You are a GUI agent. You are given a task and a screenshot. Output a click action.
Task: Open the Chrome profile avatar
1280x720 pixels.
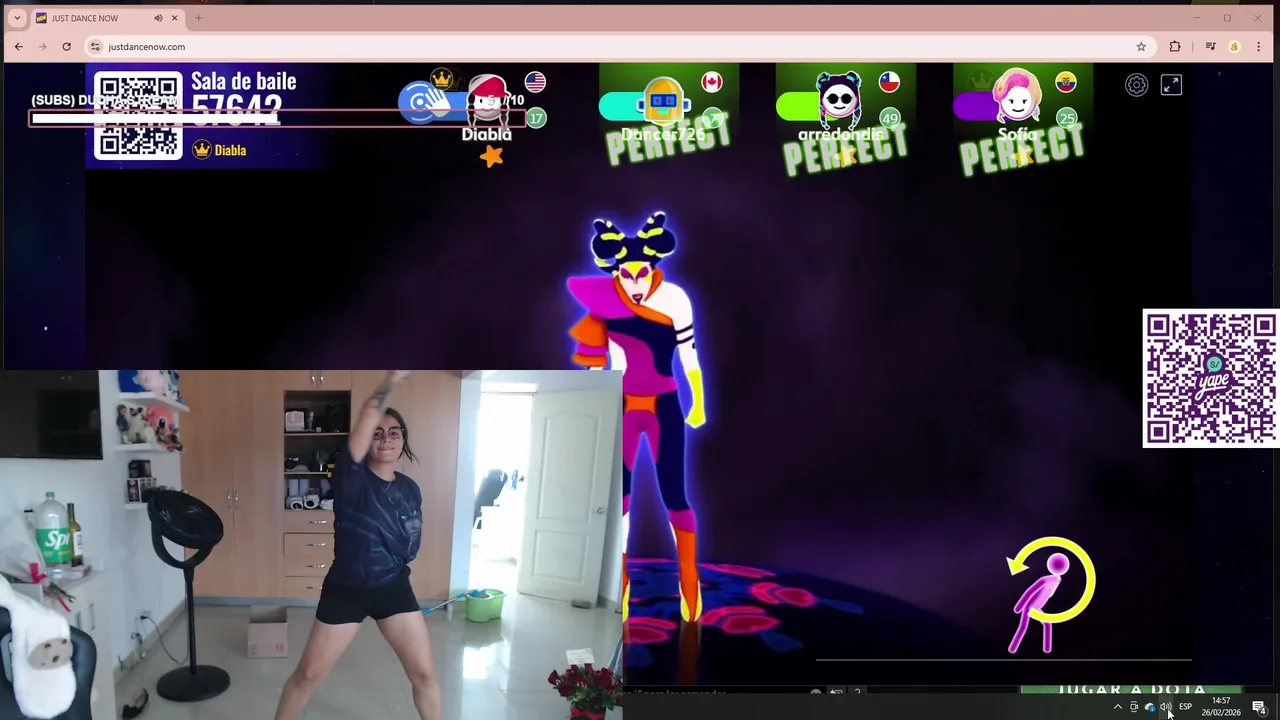(x=1234, y=46)
